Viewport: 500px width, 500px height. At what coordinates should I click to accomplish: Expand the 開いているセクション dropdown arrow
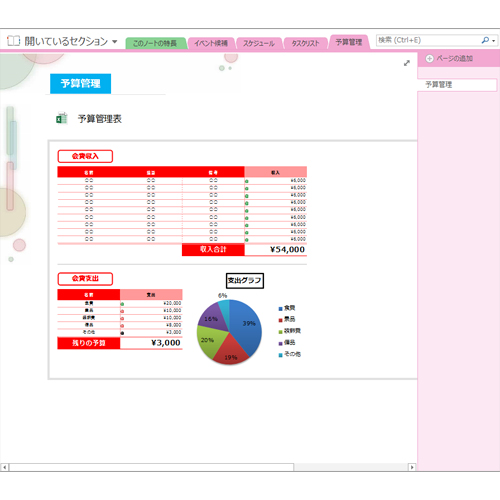(x=115, y=42)
